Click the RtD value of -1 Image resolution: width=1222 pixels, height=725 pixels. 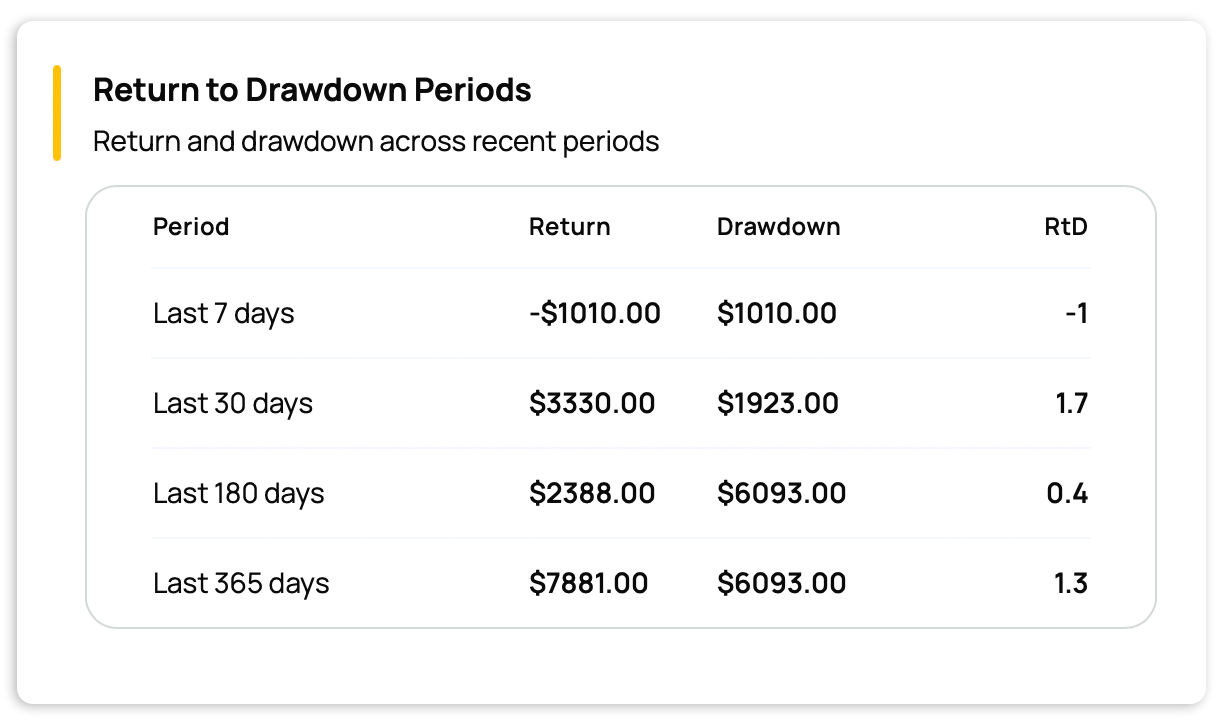point(1076,313)
